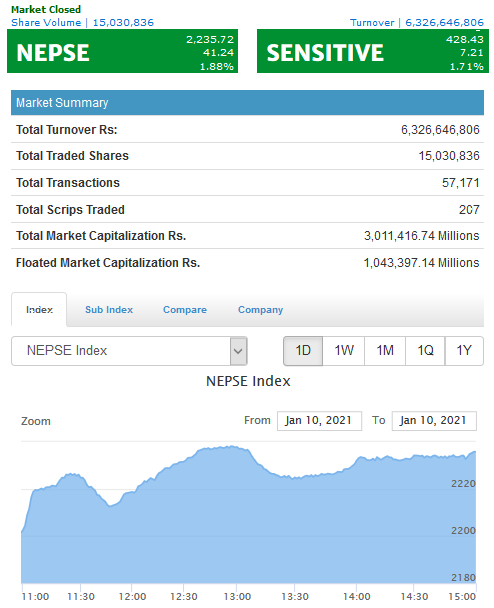Switch to the Company tab
Viewport: 494px width, 608px height.
[x=261, y=310]
